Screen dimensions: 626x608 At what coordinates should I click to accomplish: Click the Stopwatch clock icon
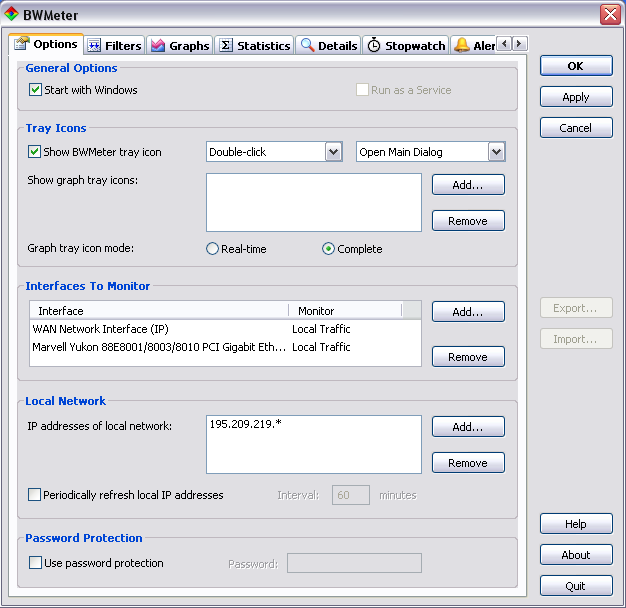[x=374, y=46]
